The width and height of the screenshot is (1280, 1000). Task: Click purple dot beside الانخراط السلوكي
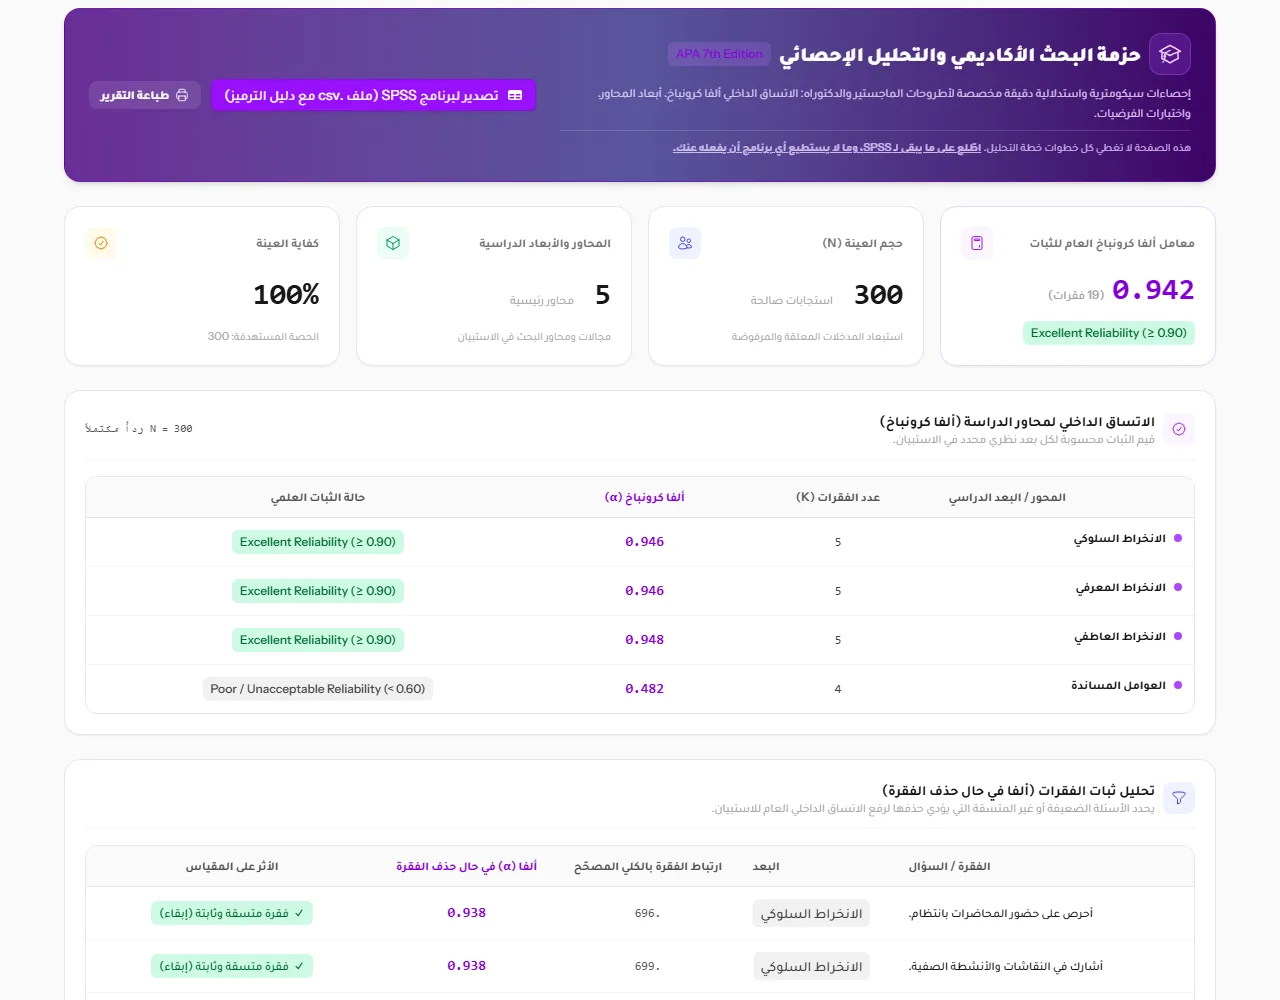1178,538
